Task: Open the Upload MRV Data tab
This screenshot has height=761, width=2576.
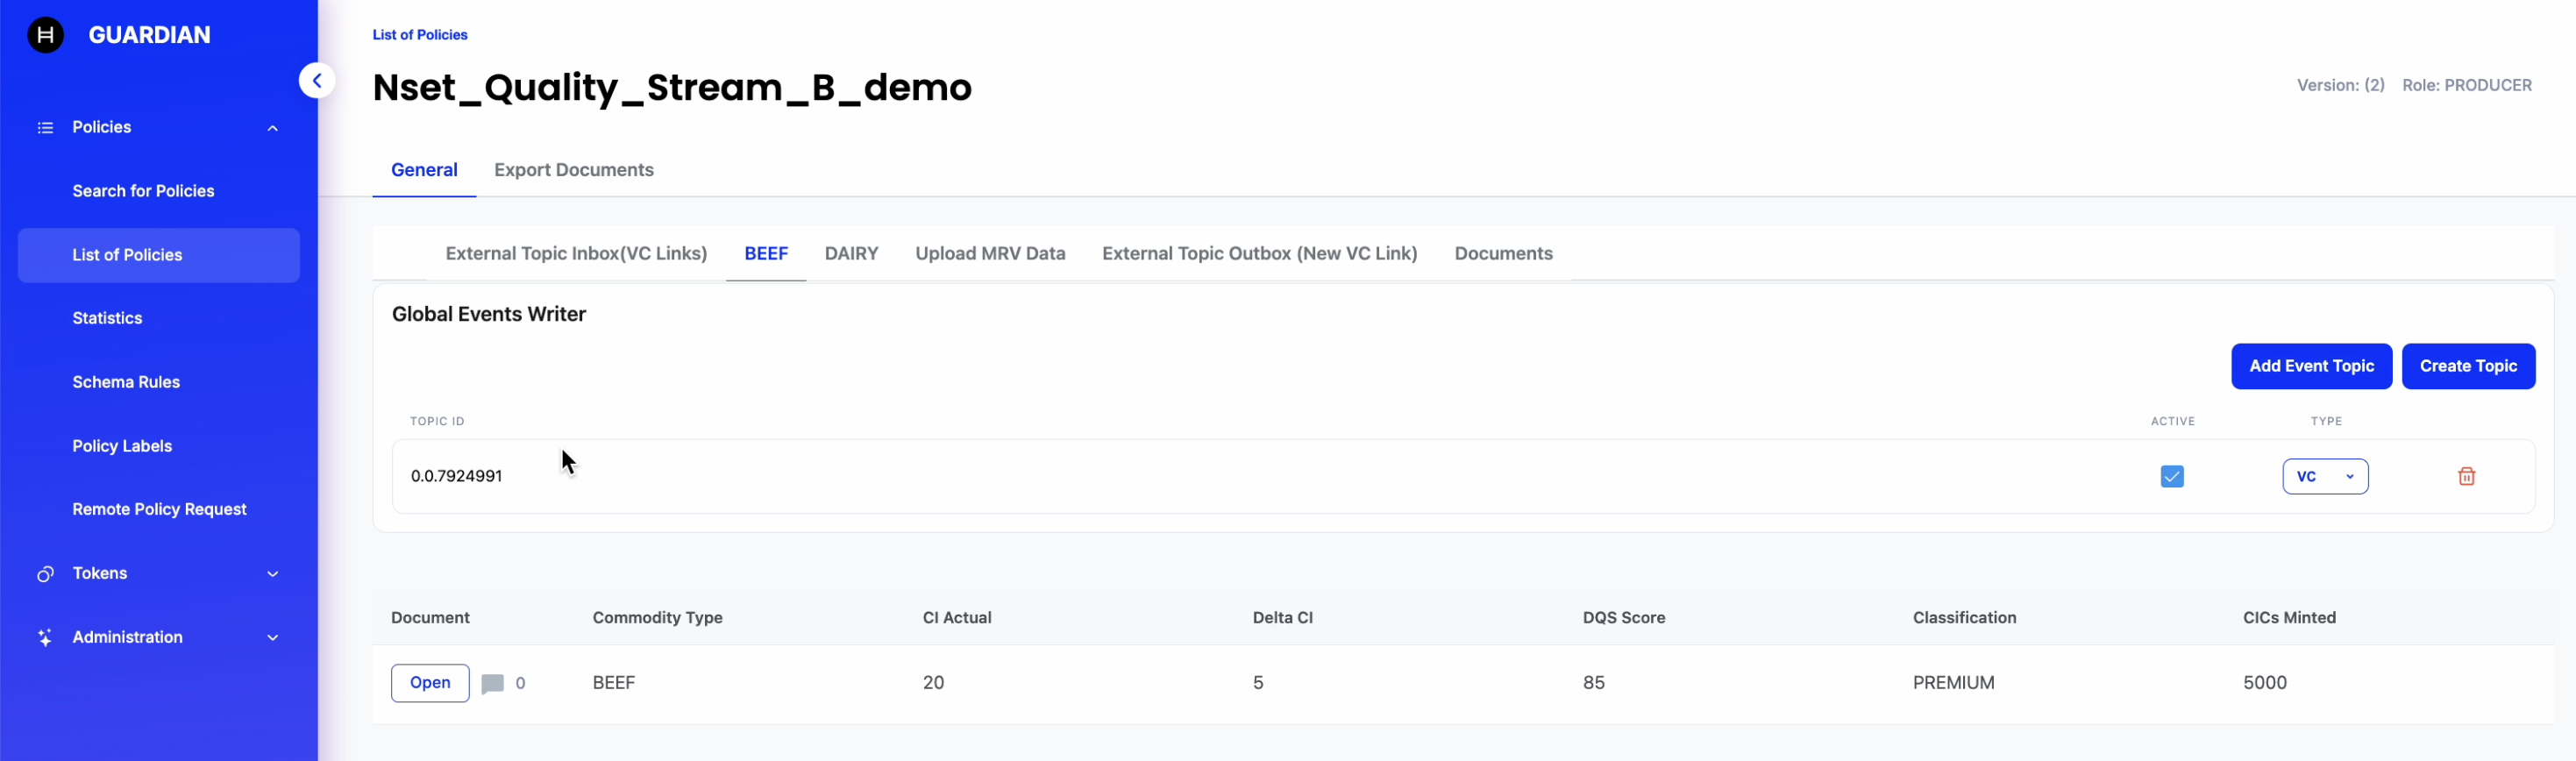Action: point(989,254)
